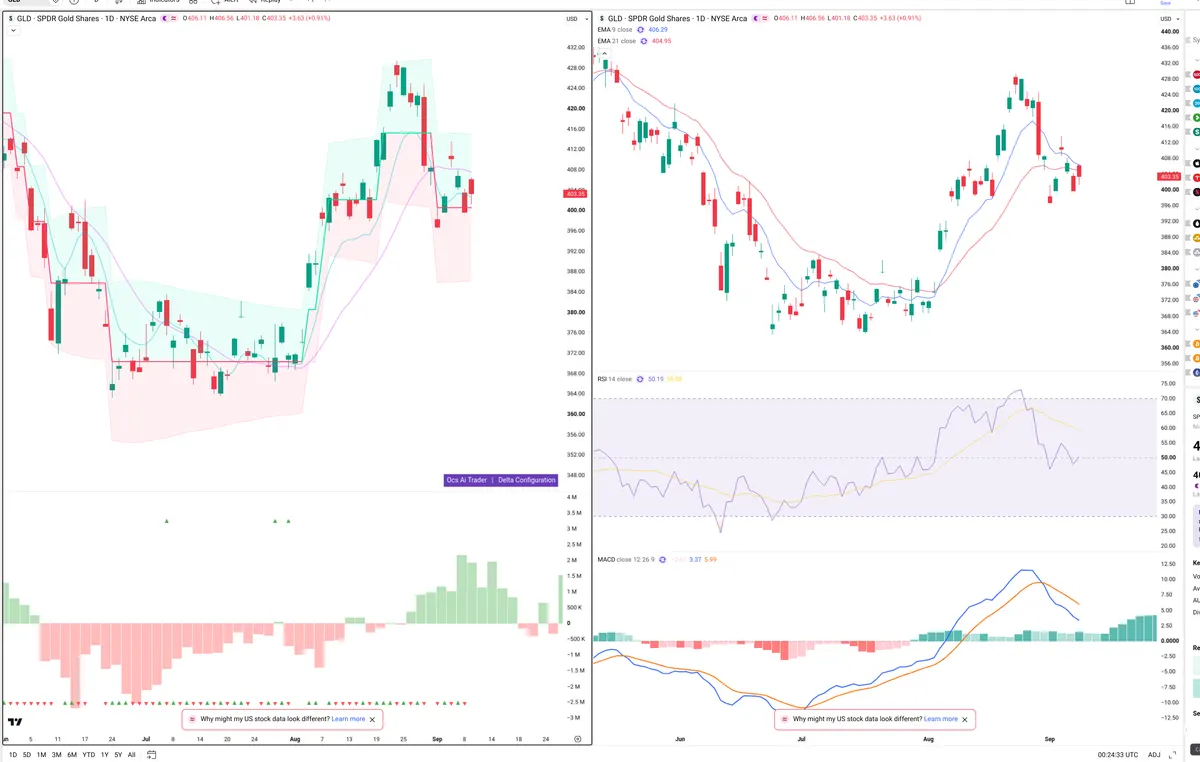The image size is (1200, 762).
Task: Click the right chart GLD SPDR Gold Shares title
Action: (677, 19)
